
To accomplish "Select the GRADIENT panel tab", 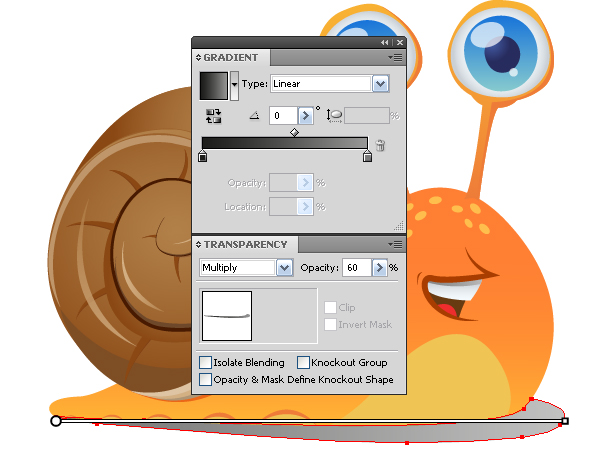I will tap(231, 57).
